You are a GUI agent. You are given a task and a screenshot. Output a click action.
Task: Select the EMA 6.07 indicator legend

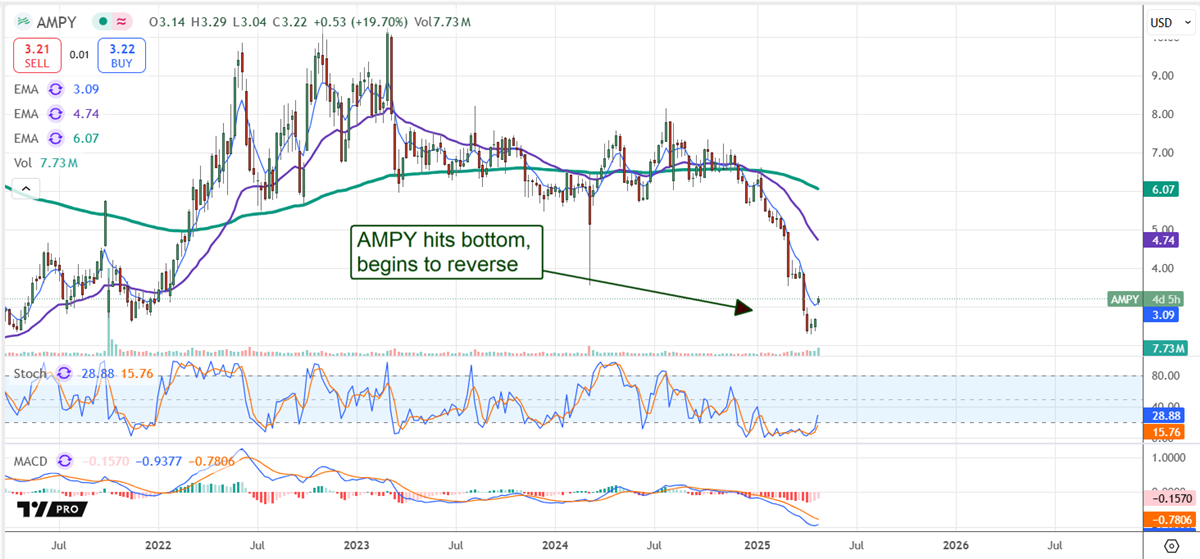click(56, 138)
